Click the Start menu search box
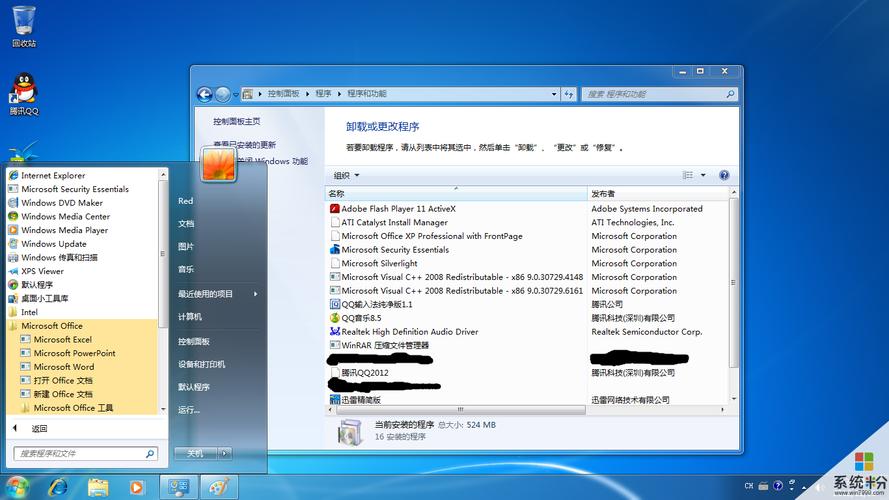Image resolution: width=889 pixels, height=500 pixels. point(85,454)
